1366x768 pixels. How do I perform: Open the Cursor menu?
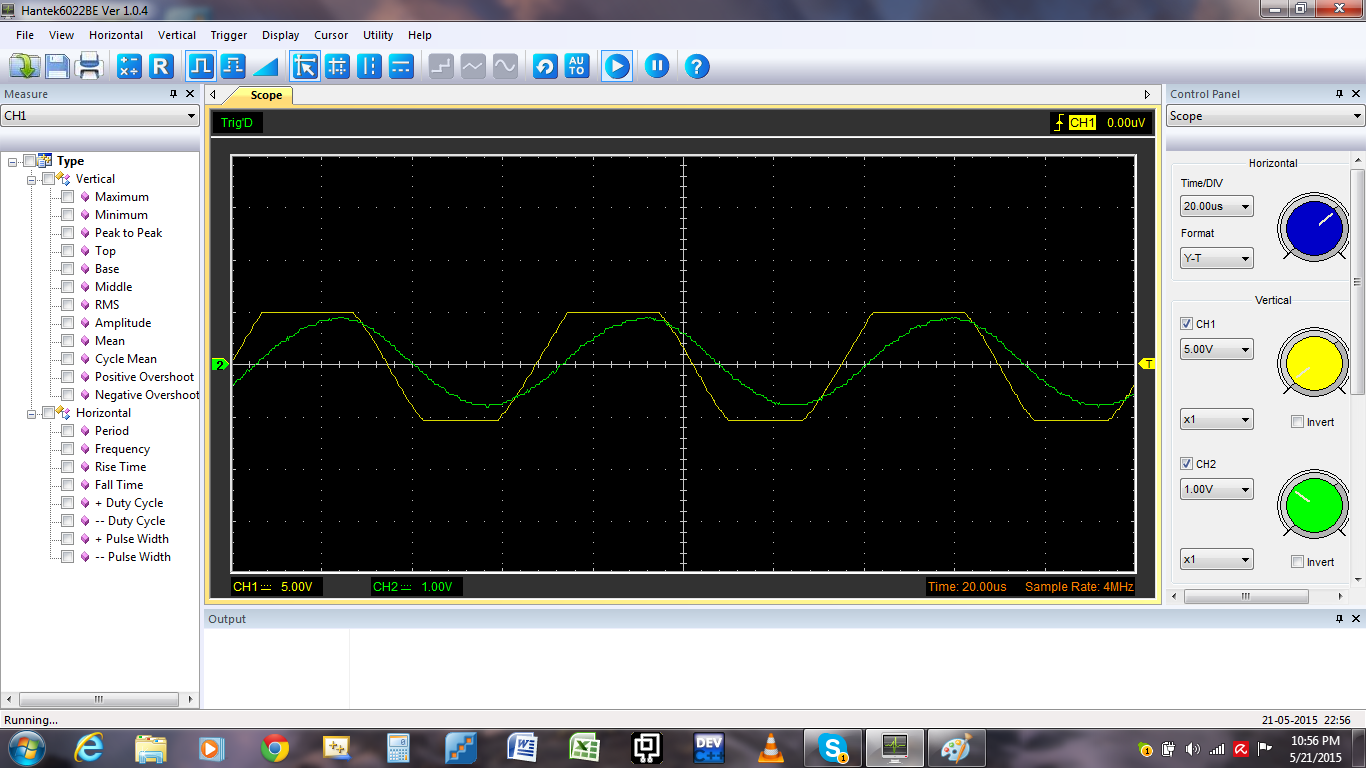point(331,35)
